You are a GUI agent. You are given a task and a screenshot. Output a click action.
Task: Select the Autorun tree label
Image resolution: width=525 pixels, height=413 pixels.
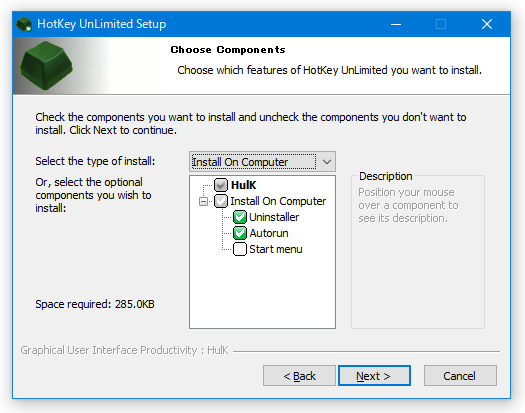[269, 233]
